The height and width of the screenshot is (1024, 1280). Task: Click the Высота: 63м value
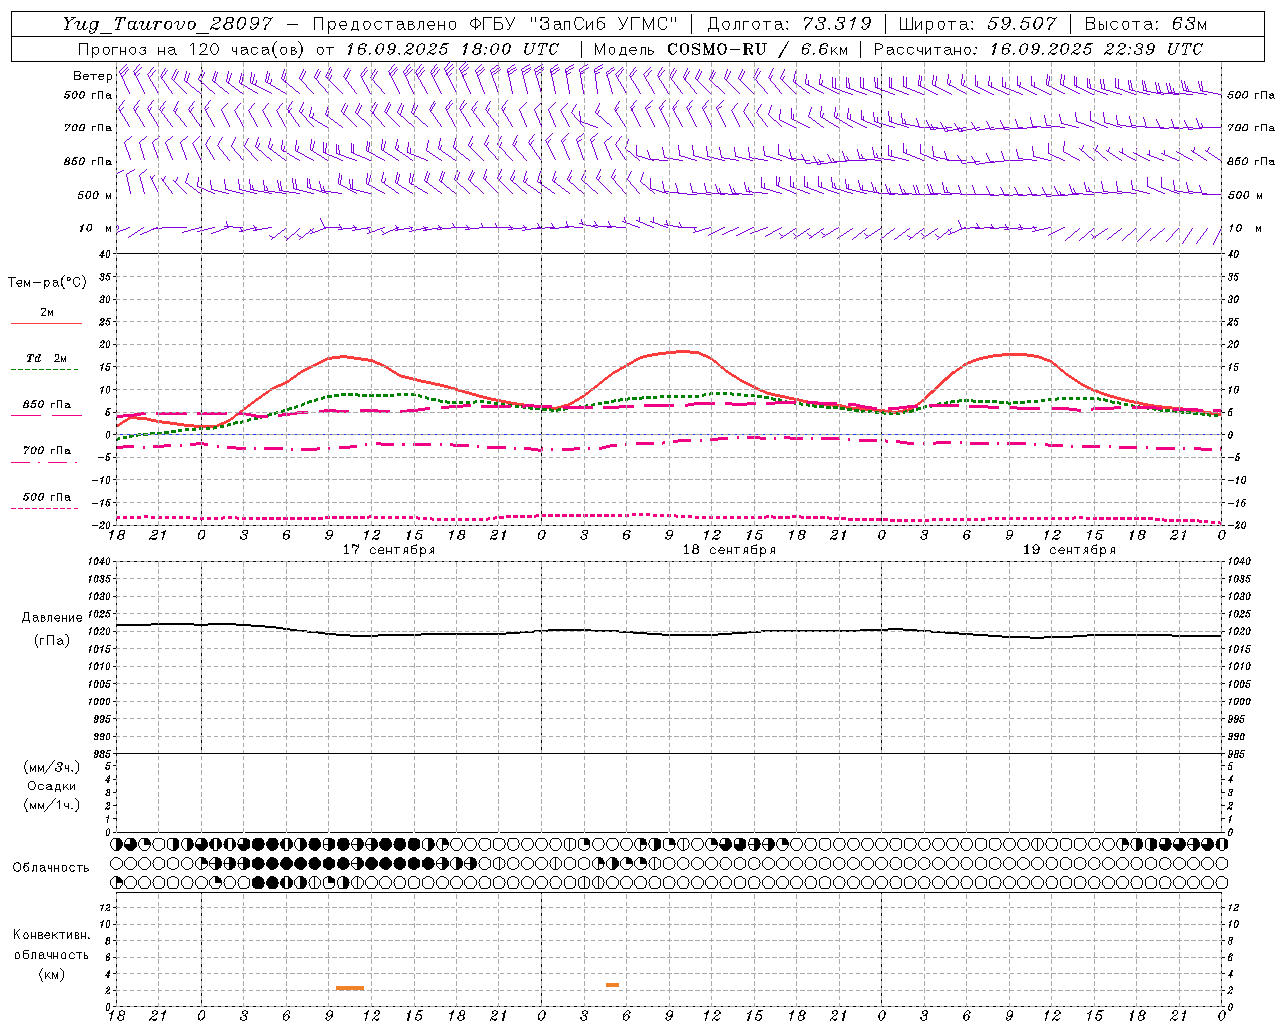tap(1144, 24)
